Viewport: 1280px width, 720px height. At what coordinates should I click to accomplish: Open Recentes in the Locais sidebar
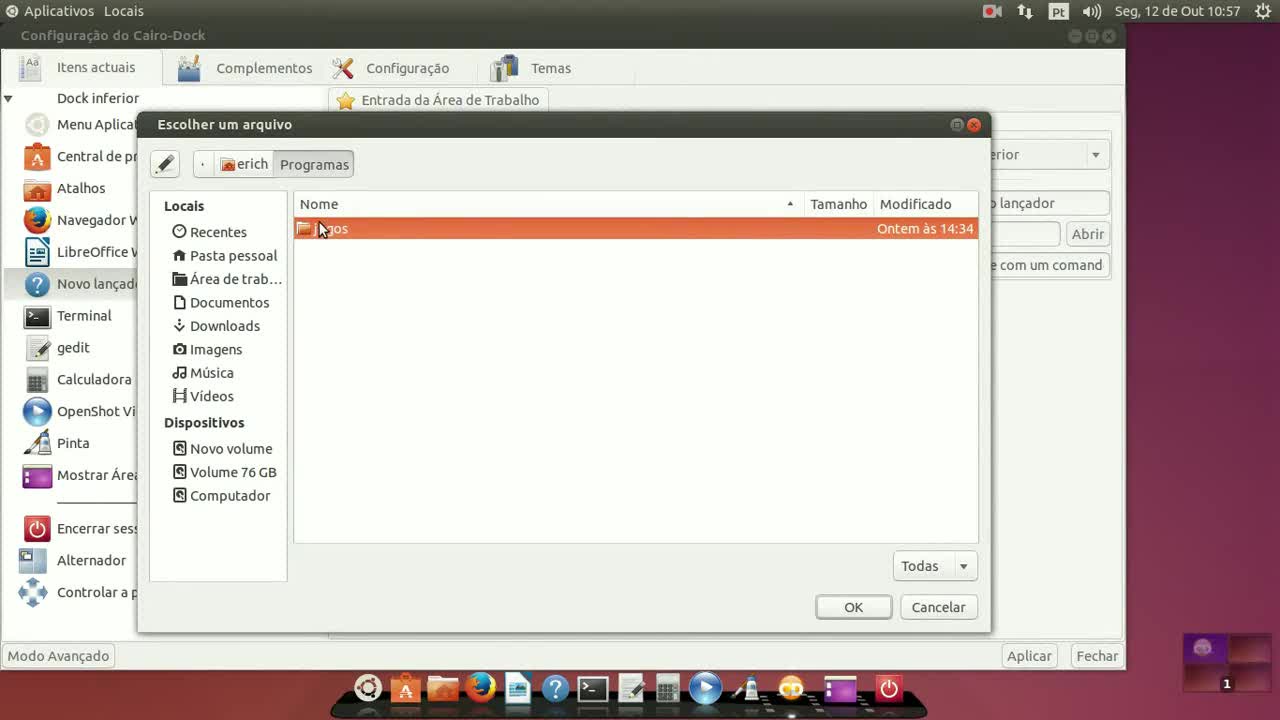218,232
